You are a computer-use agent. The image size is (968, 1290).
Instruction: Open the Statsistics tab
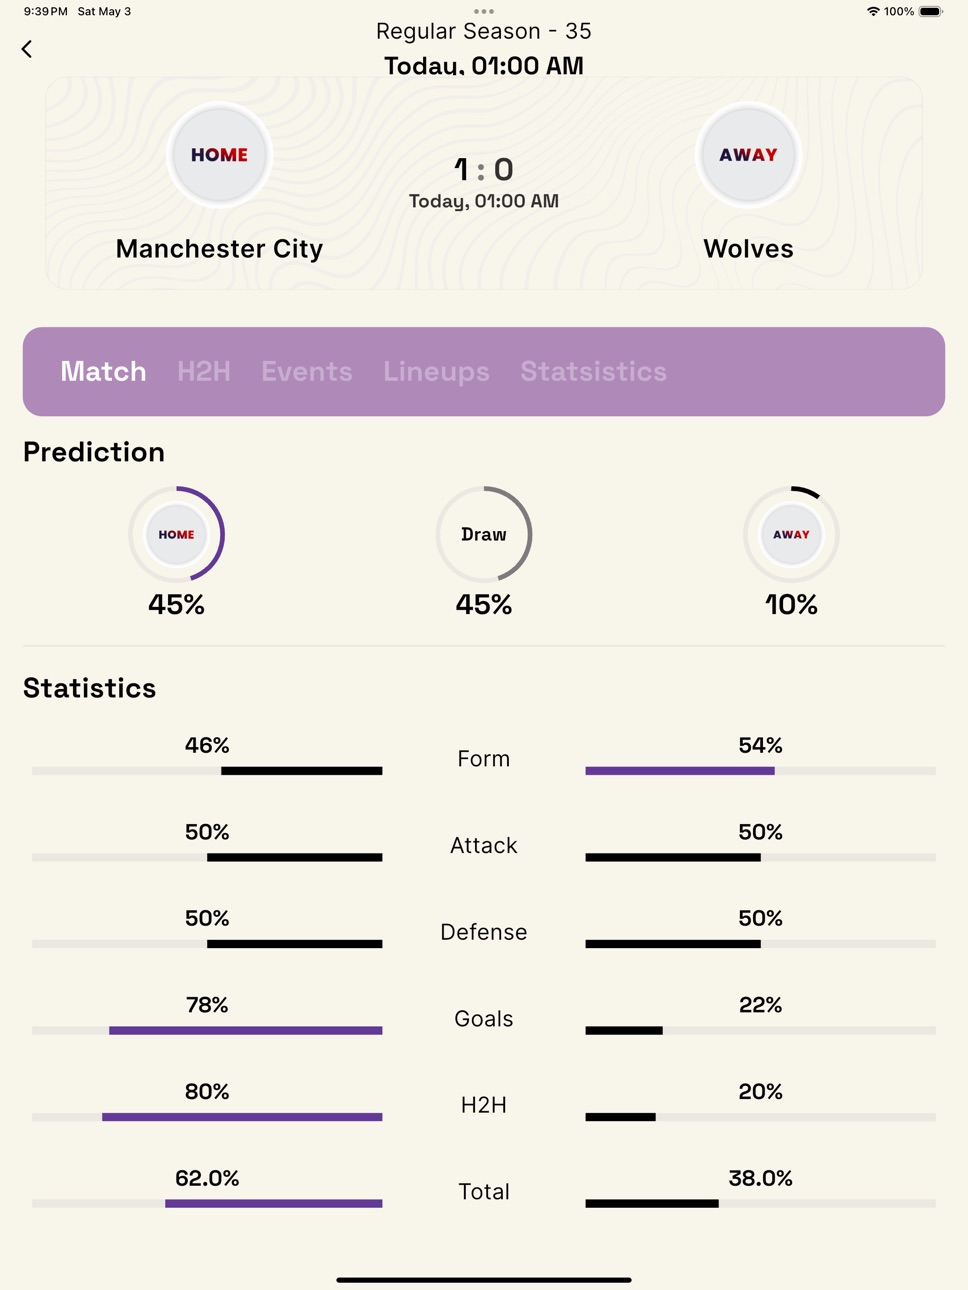(x=593, y=372)
